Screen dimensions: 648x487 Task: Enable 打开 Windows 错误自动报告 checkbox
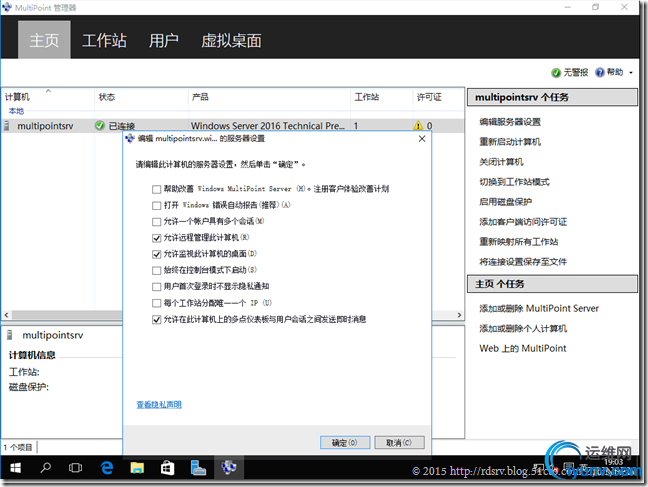(x=156, y=205)
